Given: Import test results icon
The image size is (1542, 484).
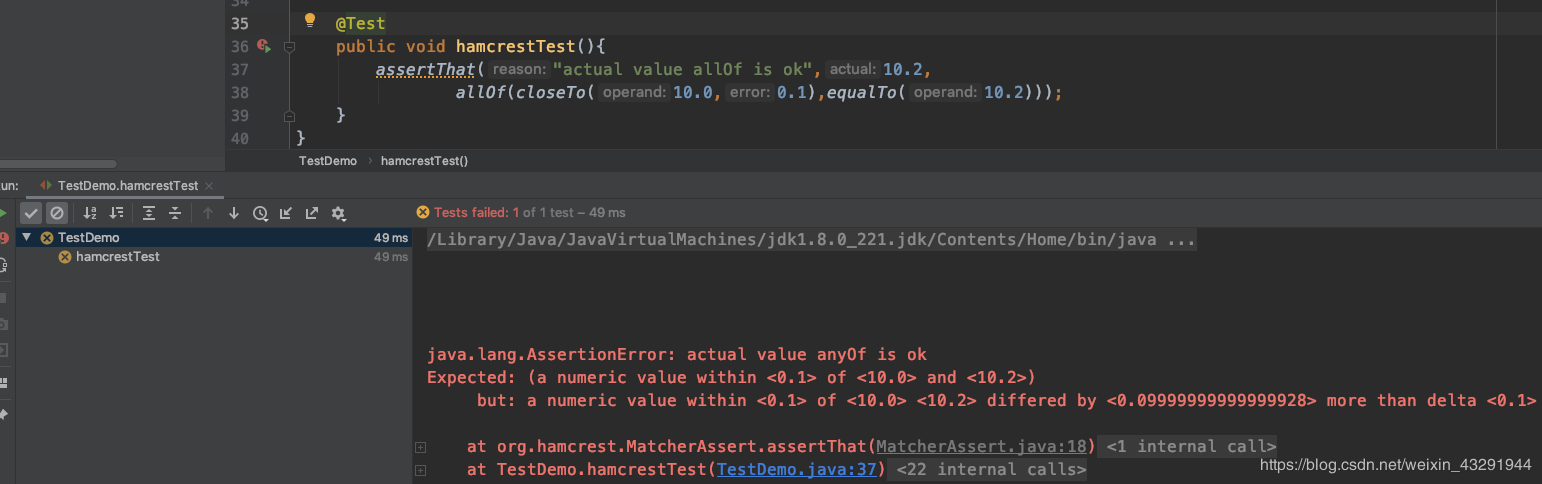Looking at the screenshot, I should click(286, 213).
